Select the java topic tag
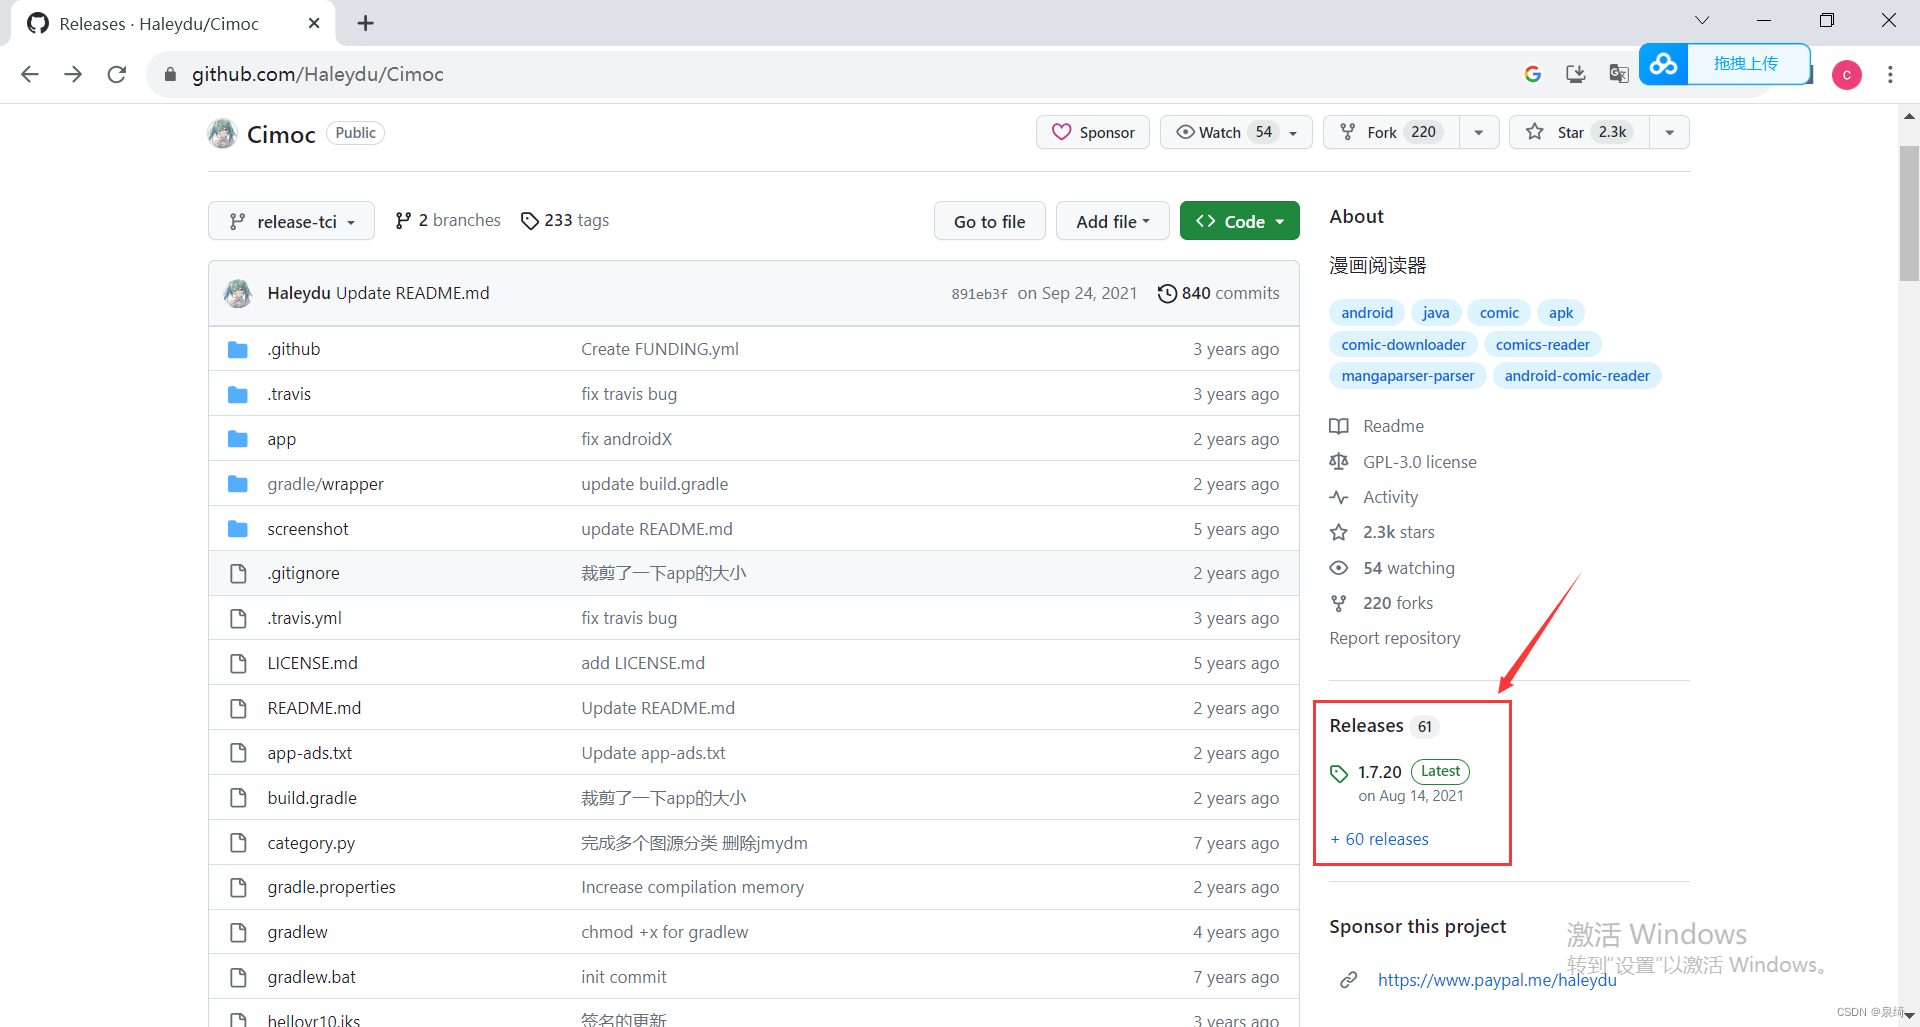Screen dimensions: 1920x1027 [1436, 313]
